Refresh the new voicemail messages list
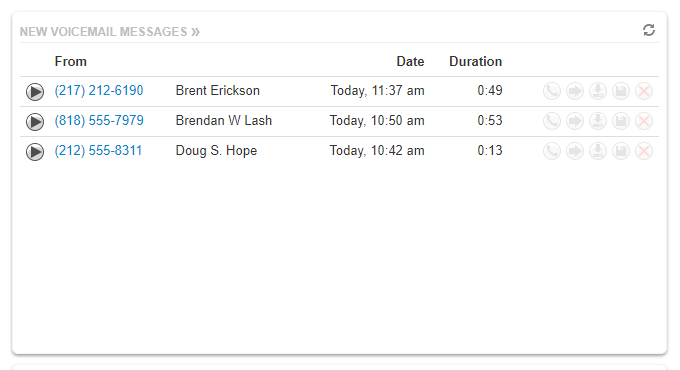 coord(649,30)
